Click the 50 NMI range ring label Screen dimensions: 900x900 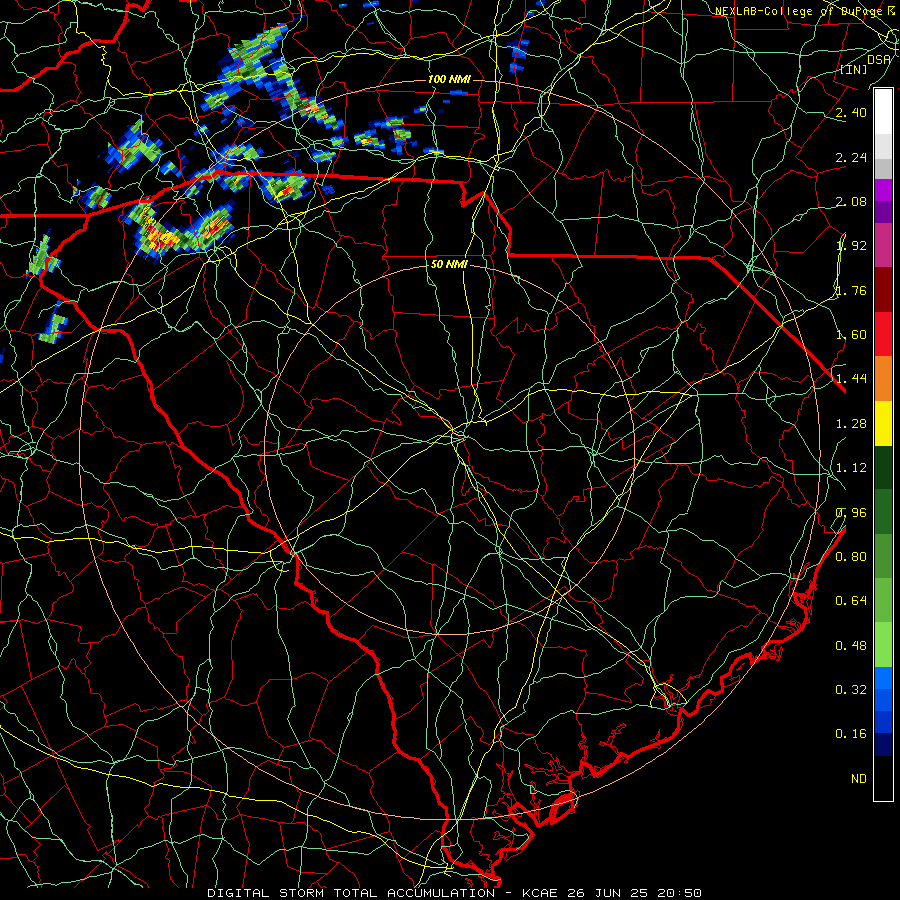tap(449, 264)
